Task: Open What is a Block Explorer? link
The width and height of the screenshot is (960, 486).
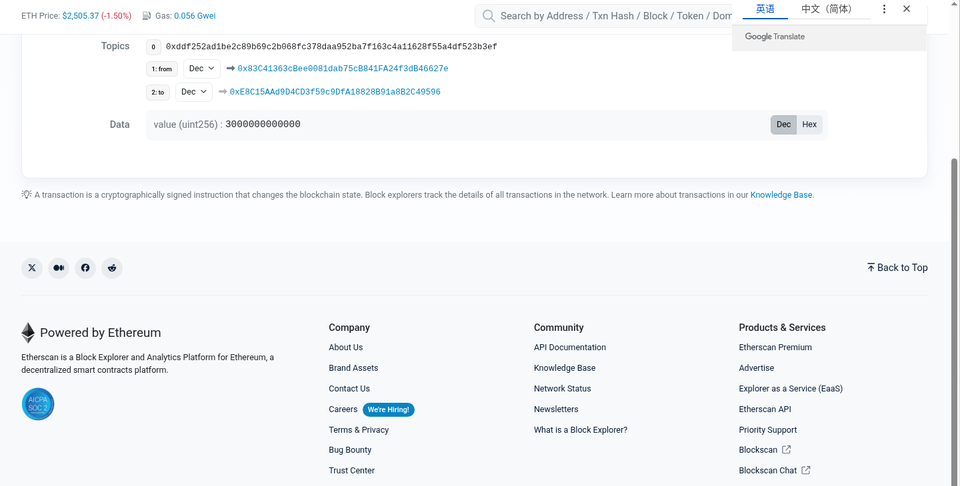Action: 580,430
